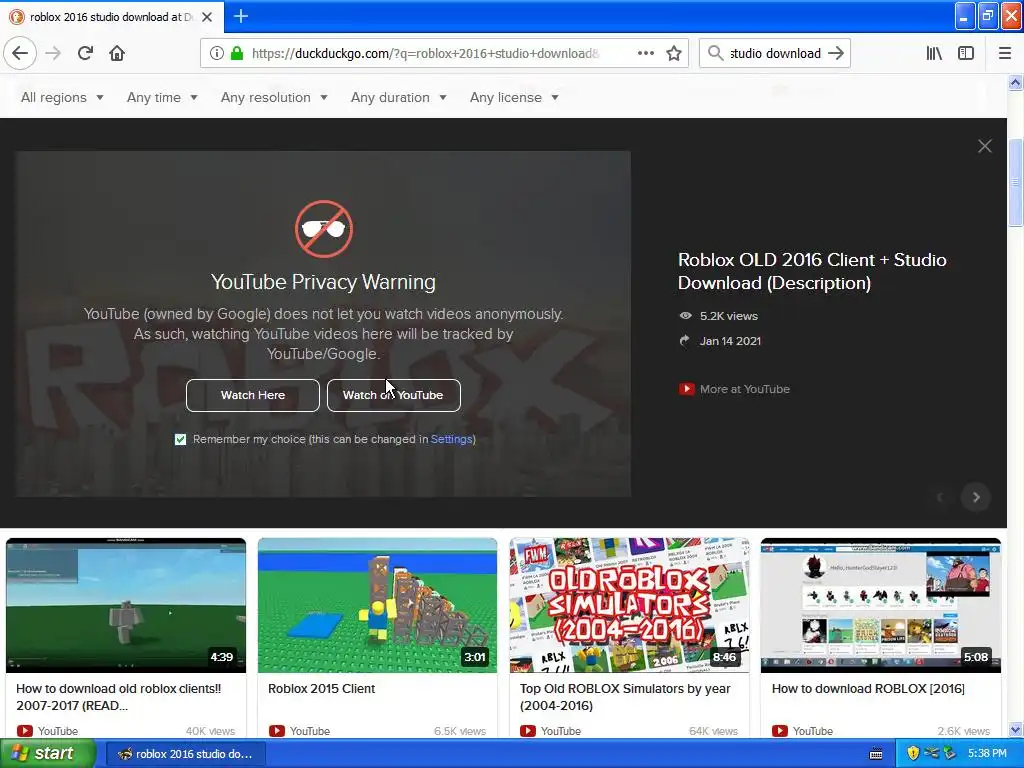Viewport: 1024px width, 768px height.
Task: Open the More at YouTube link
Action: tap(744, 389)
